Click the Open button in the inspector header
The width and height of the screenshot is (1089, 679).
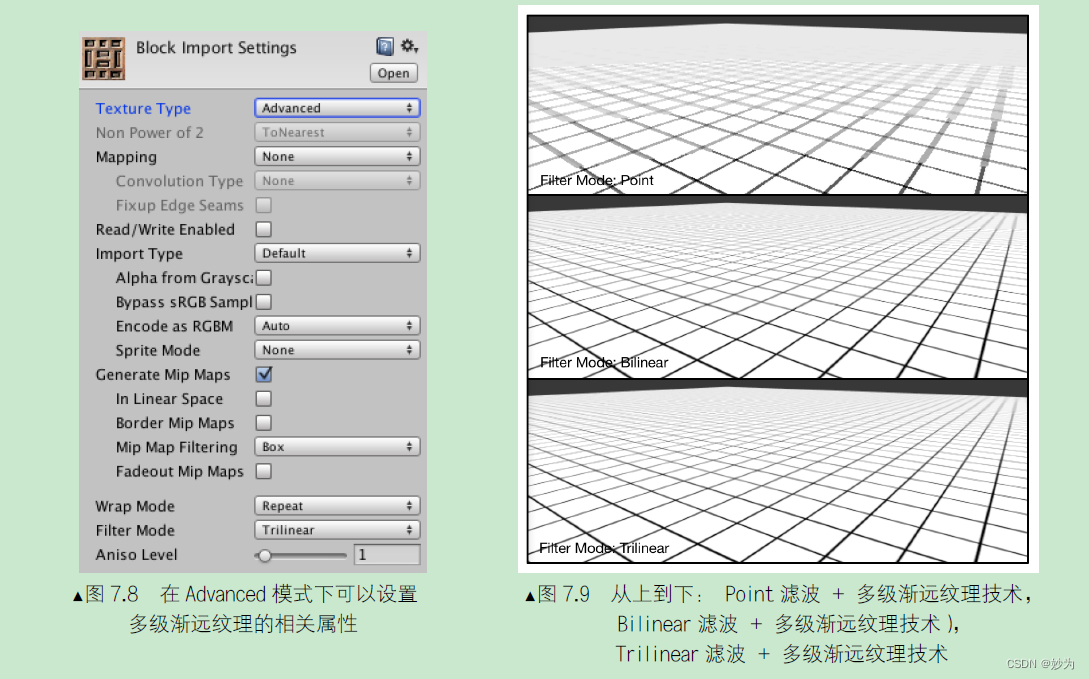[393, 72]
